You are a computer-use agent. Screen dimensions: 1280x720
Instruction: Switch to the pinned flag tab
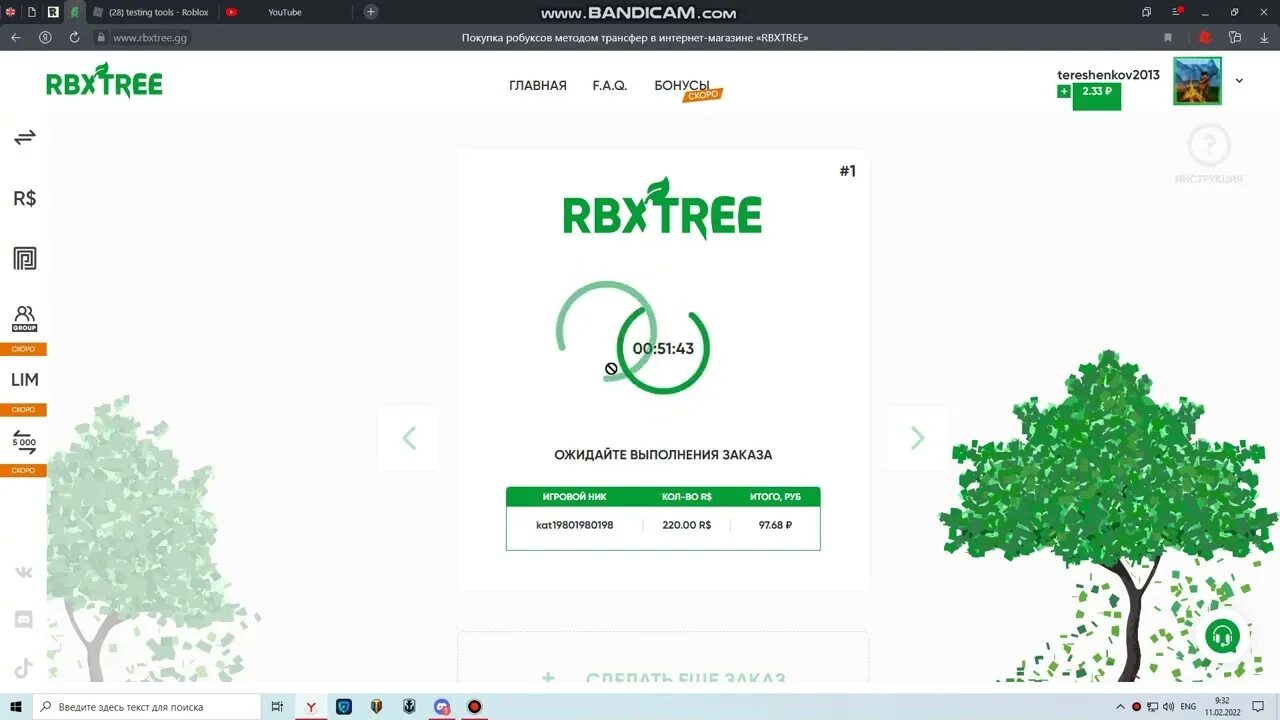(10, 12)
